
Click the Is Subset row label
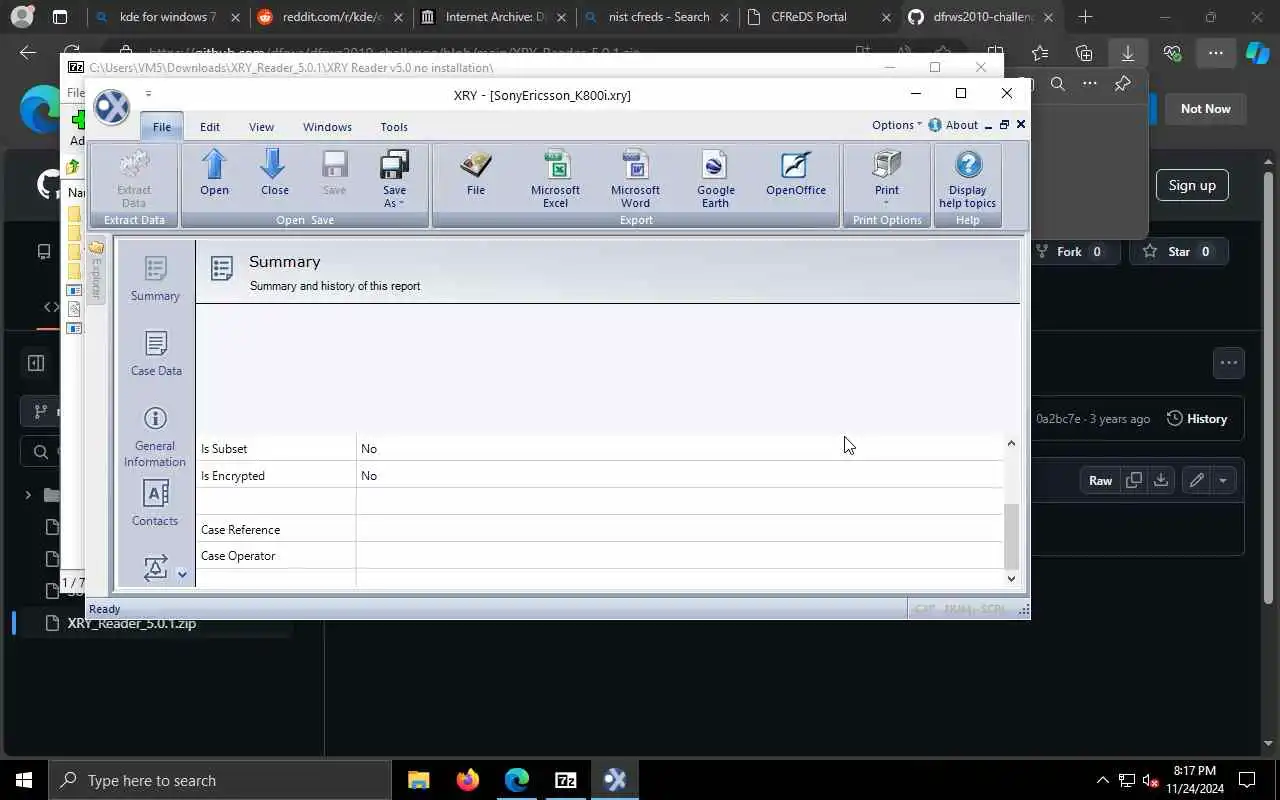[x=224, y=449]
